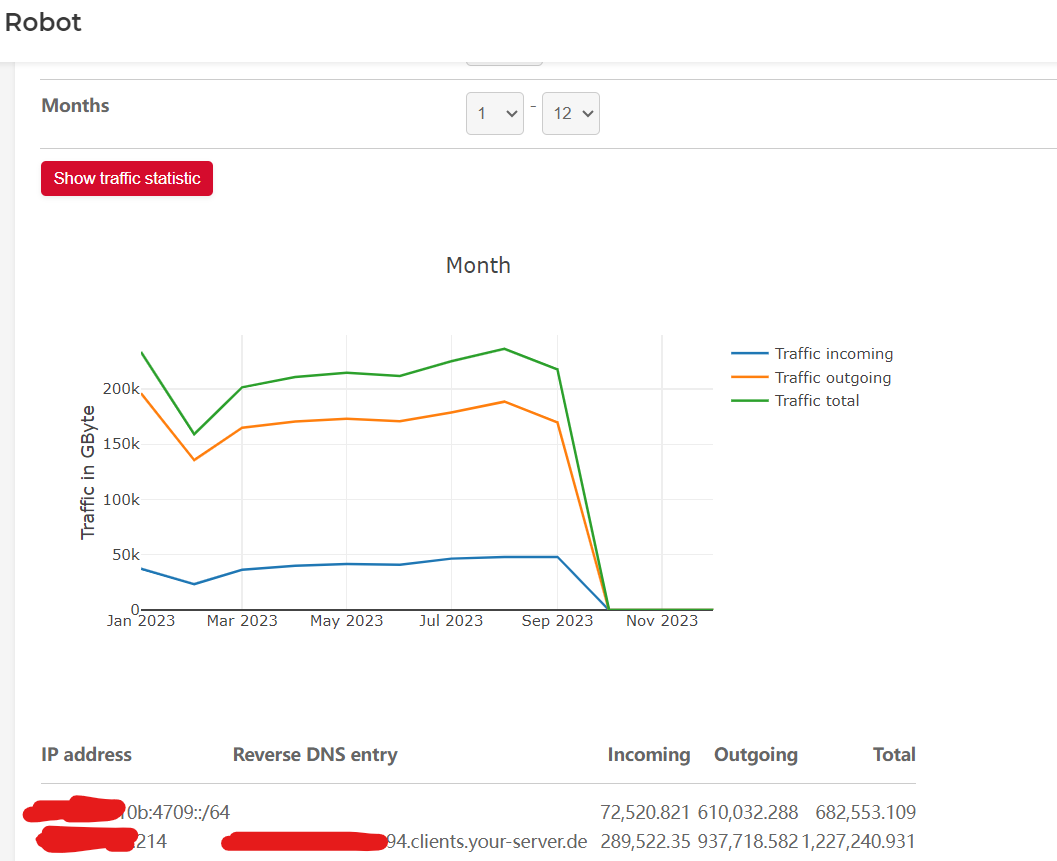
Task: Toggle the Traffic incoming legend entry
Action: [833, 354]
